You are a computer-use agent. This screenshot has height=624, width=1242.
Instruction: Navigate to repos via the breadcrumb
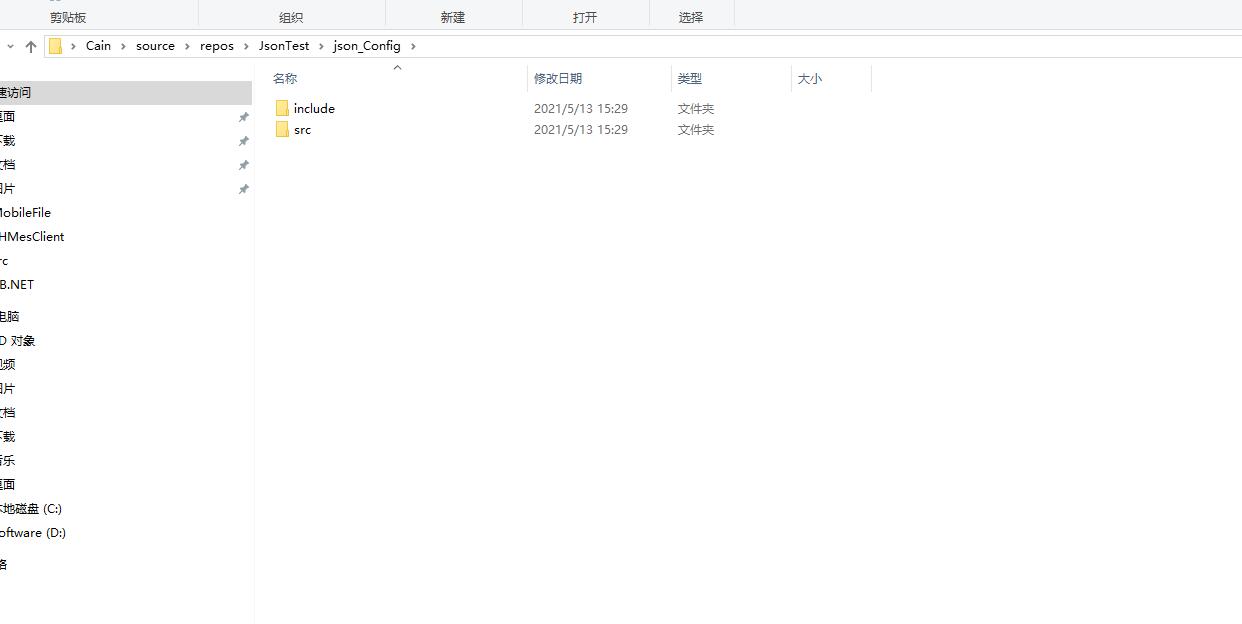217,45
